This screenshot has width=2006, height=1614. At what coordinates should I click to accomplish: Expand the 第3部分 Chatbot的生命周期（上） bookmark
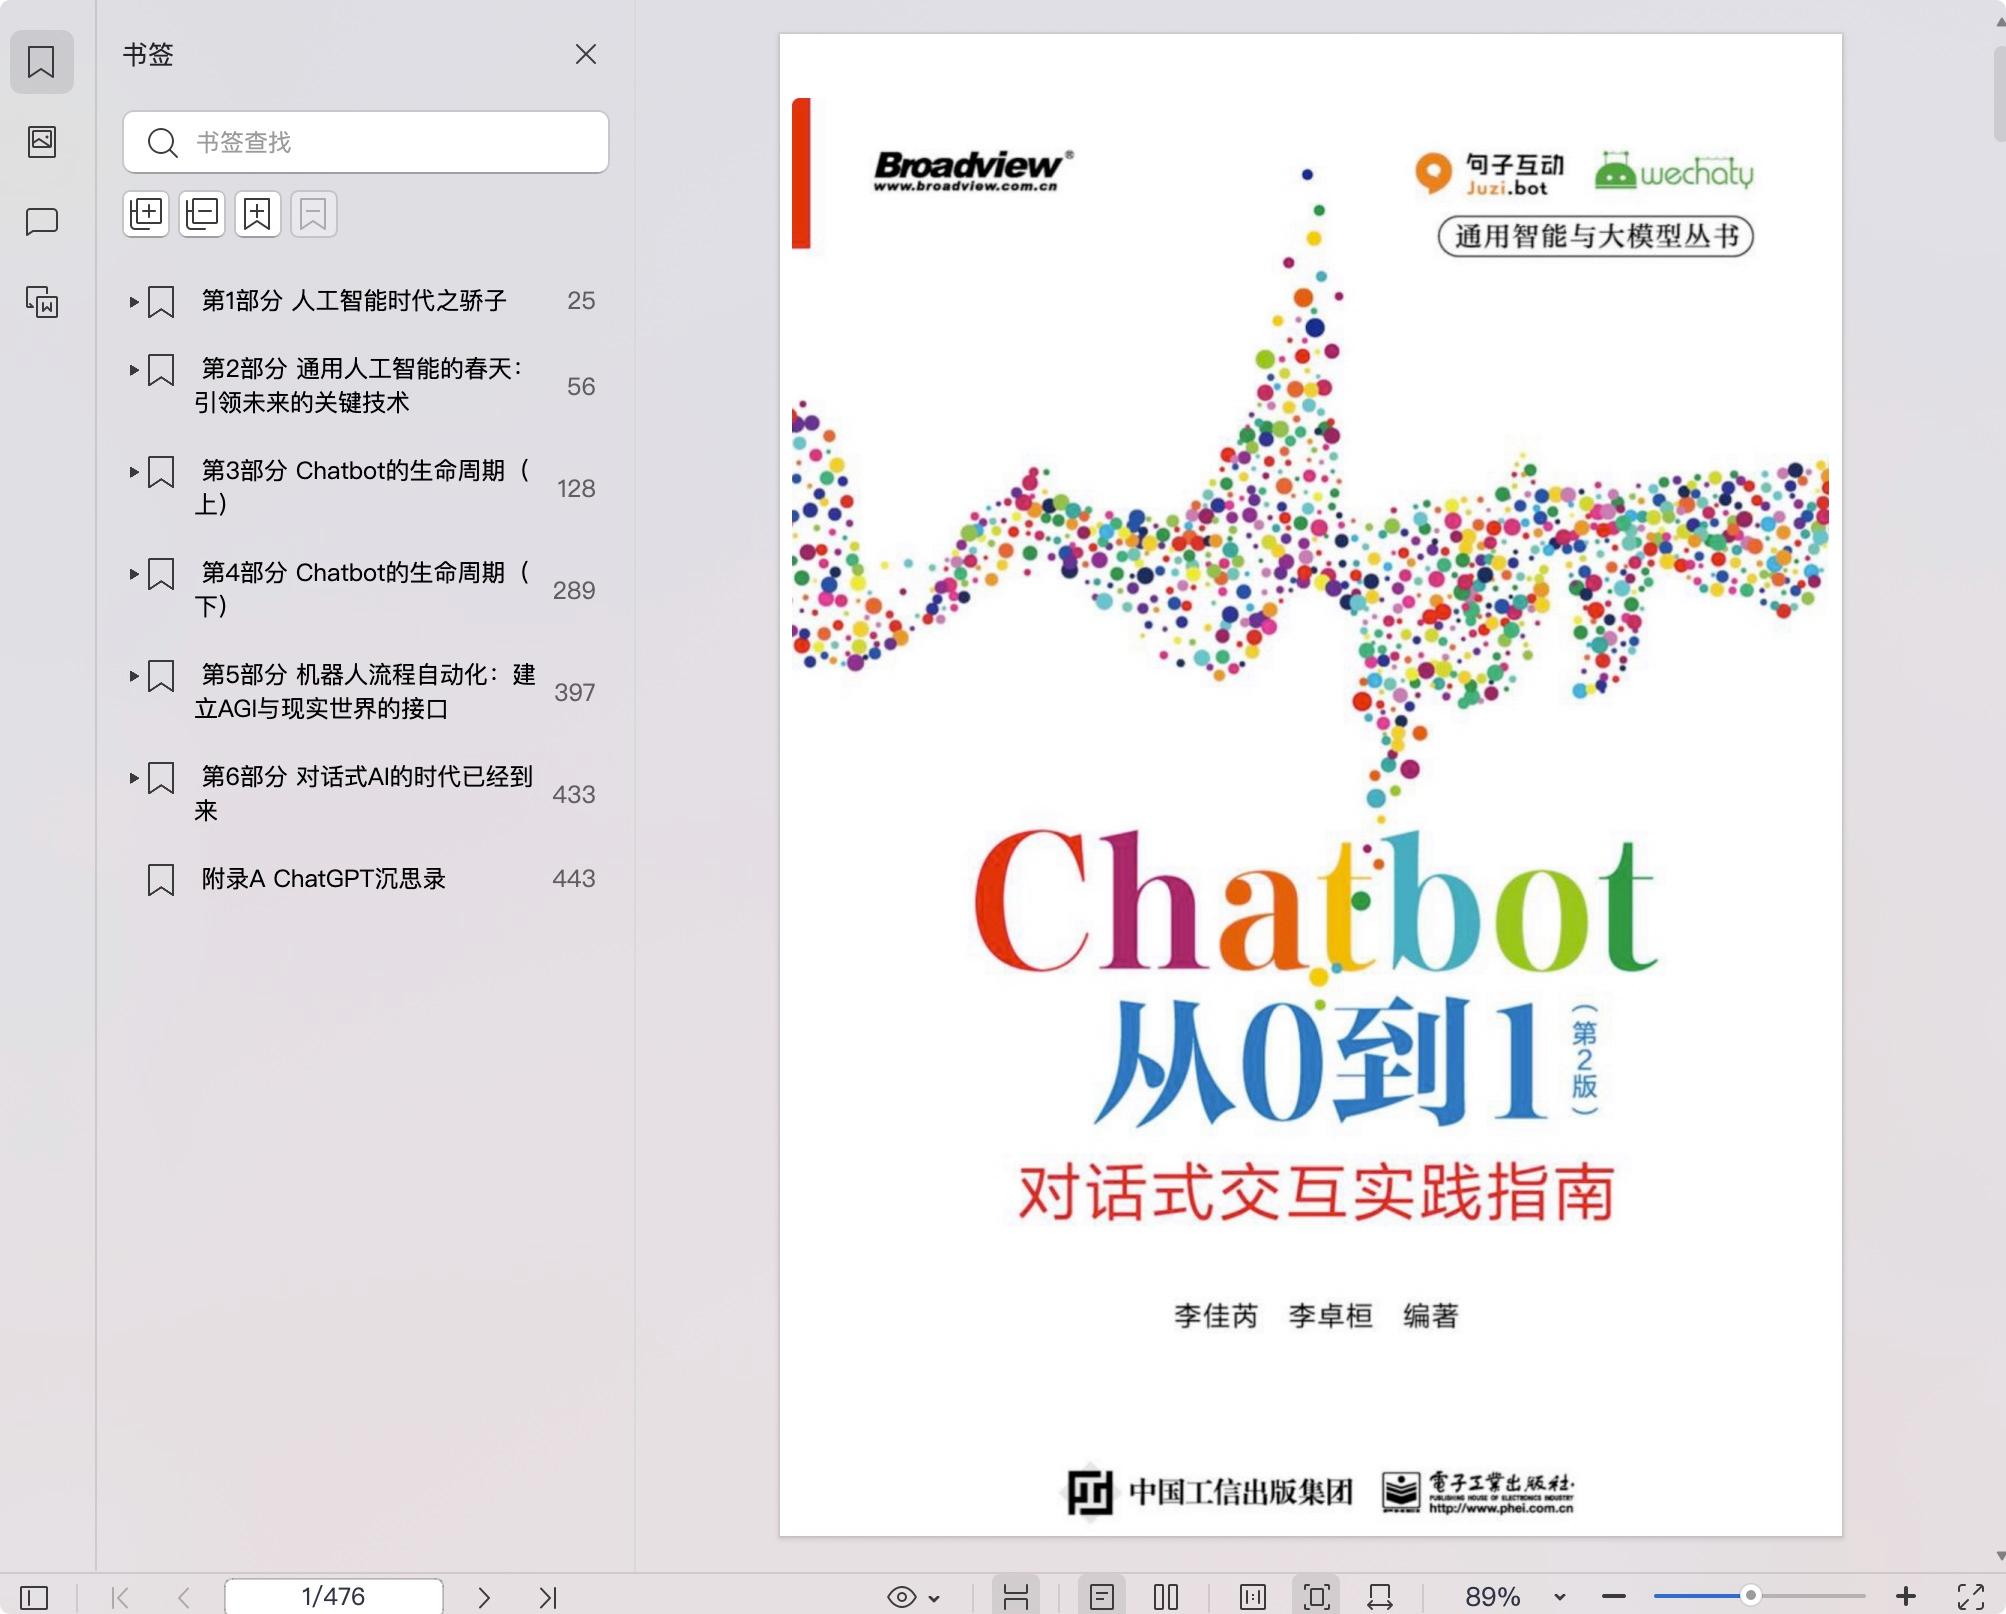click(134, 472)
